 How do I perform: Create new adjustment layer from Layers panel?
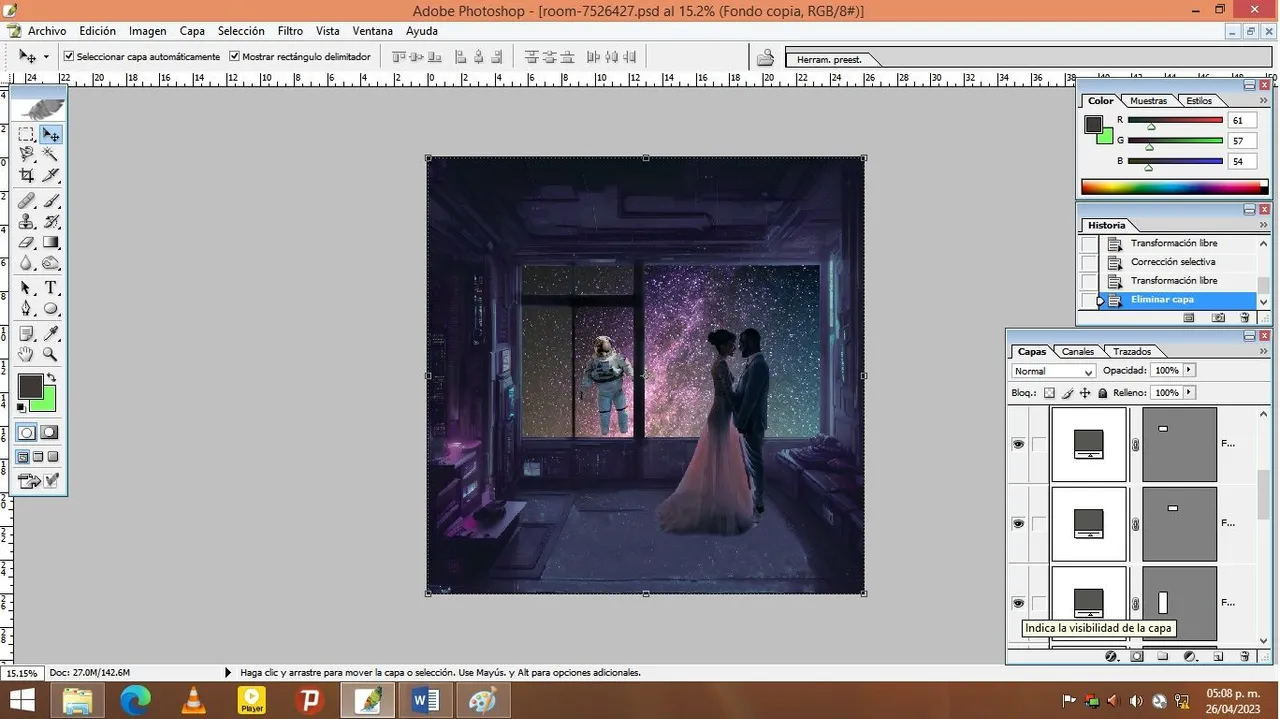point(1190,657)
